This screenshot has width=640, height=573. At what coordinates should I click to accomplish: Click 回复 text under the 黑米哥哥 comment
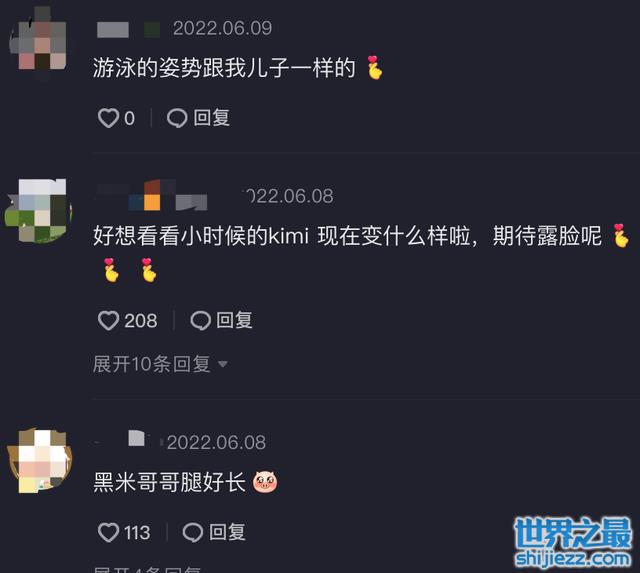(x=227, y=532)
